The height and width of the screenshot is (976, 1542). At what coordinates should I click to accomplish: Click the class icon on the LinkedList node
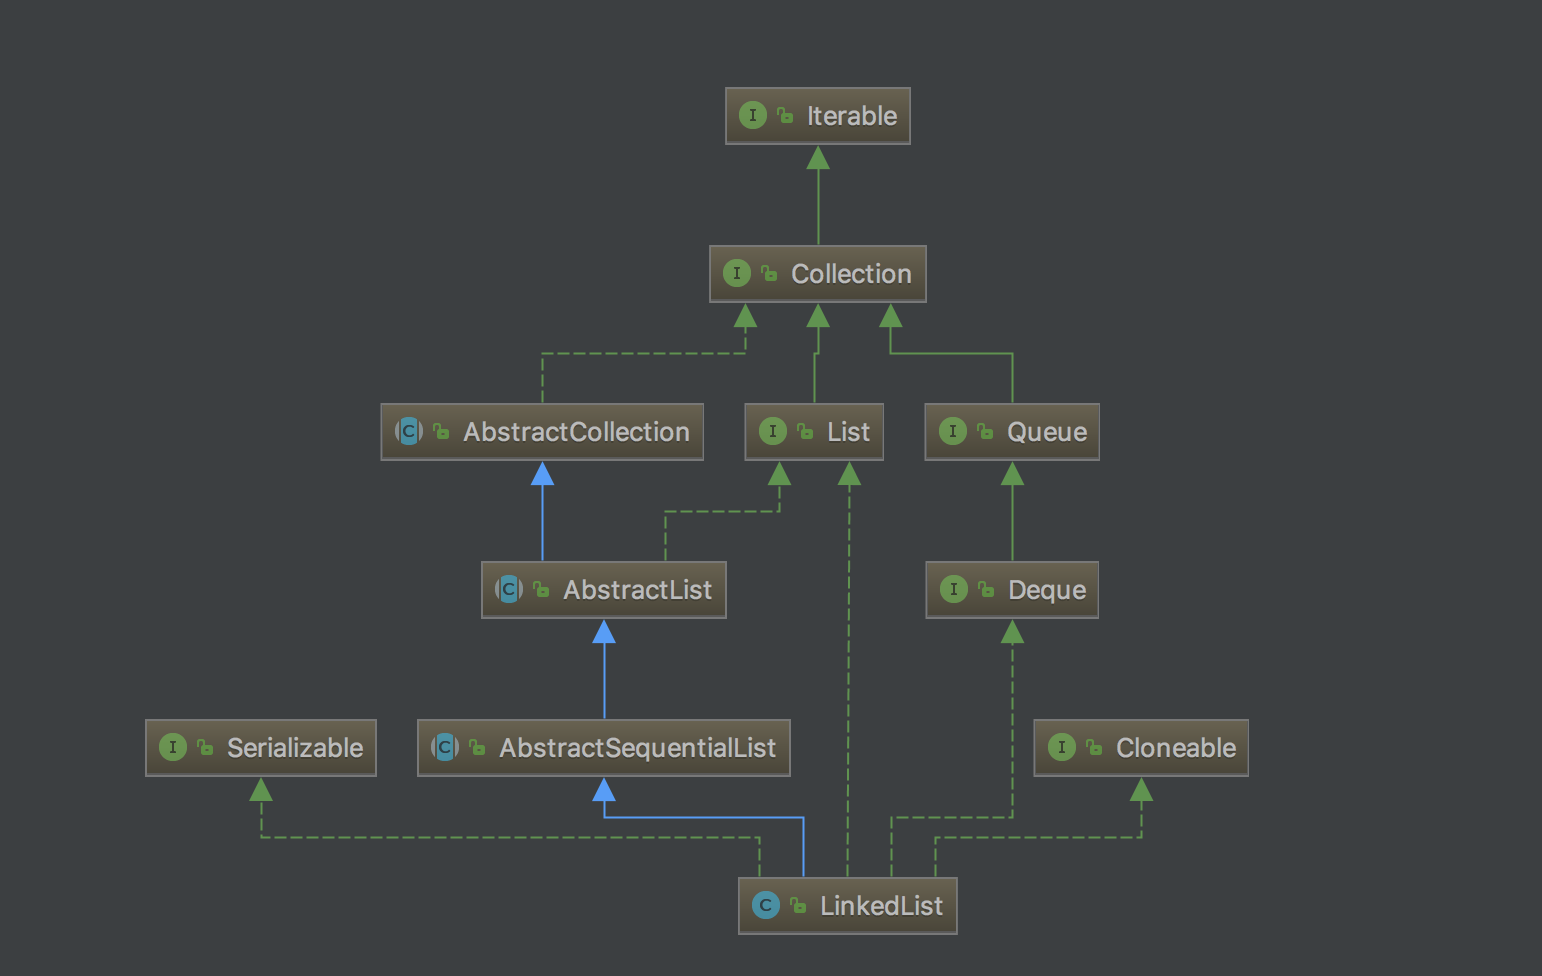[x=765, y=906]
